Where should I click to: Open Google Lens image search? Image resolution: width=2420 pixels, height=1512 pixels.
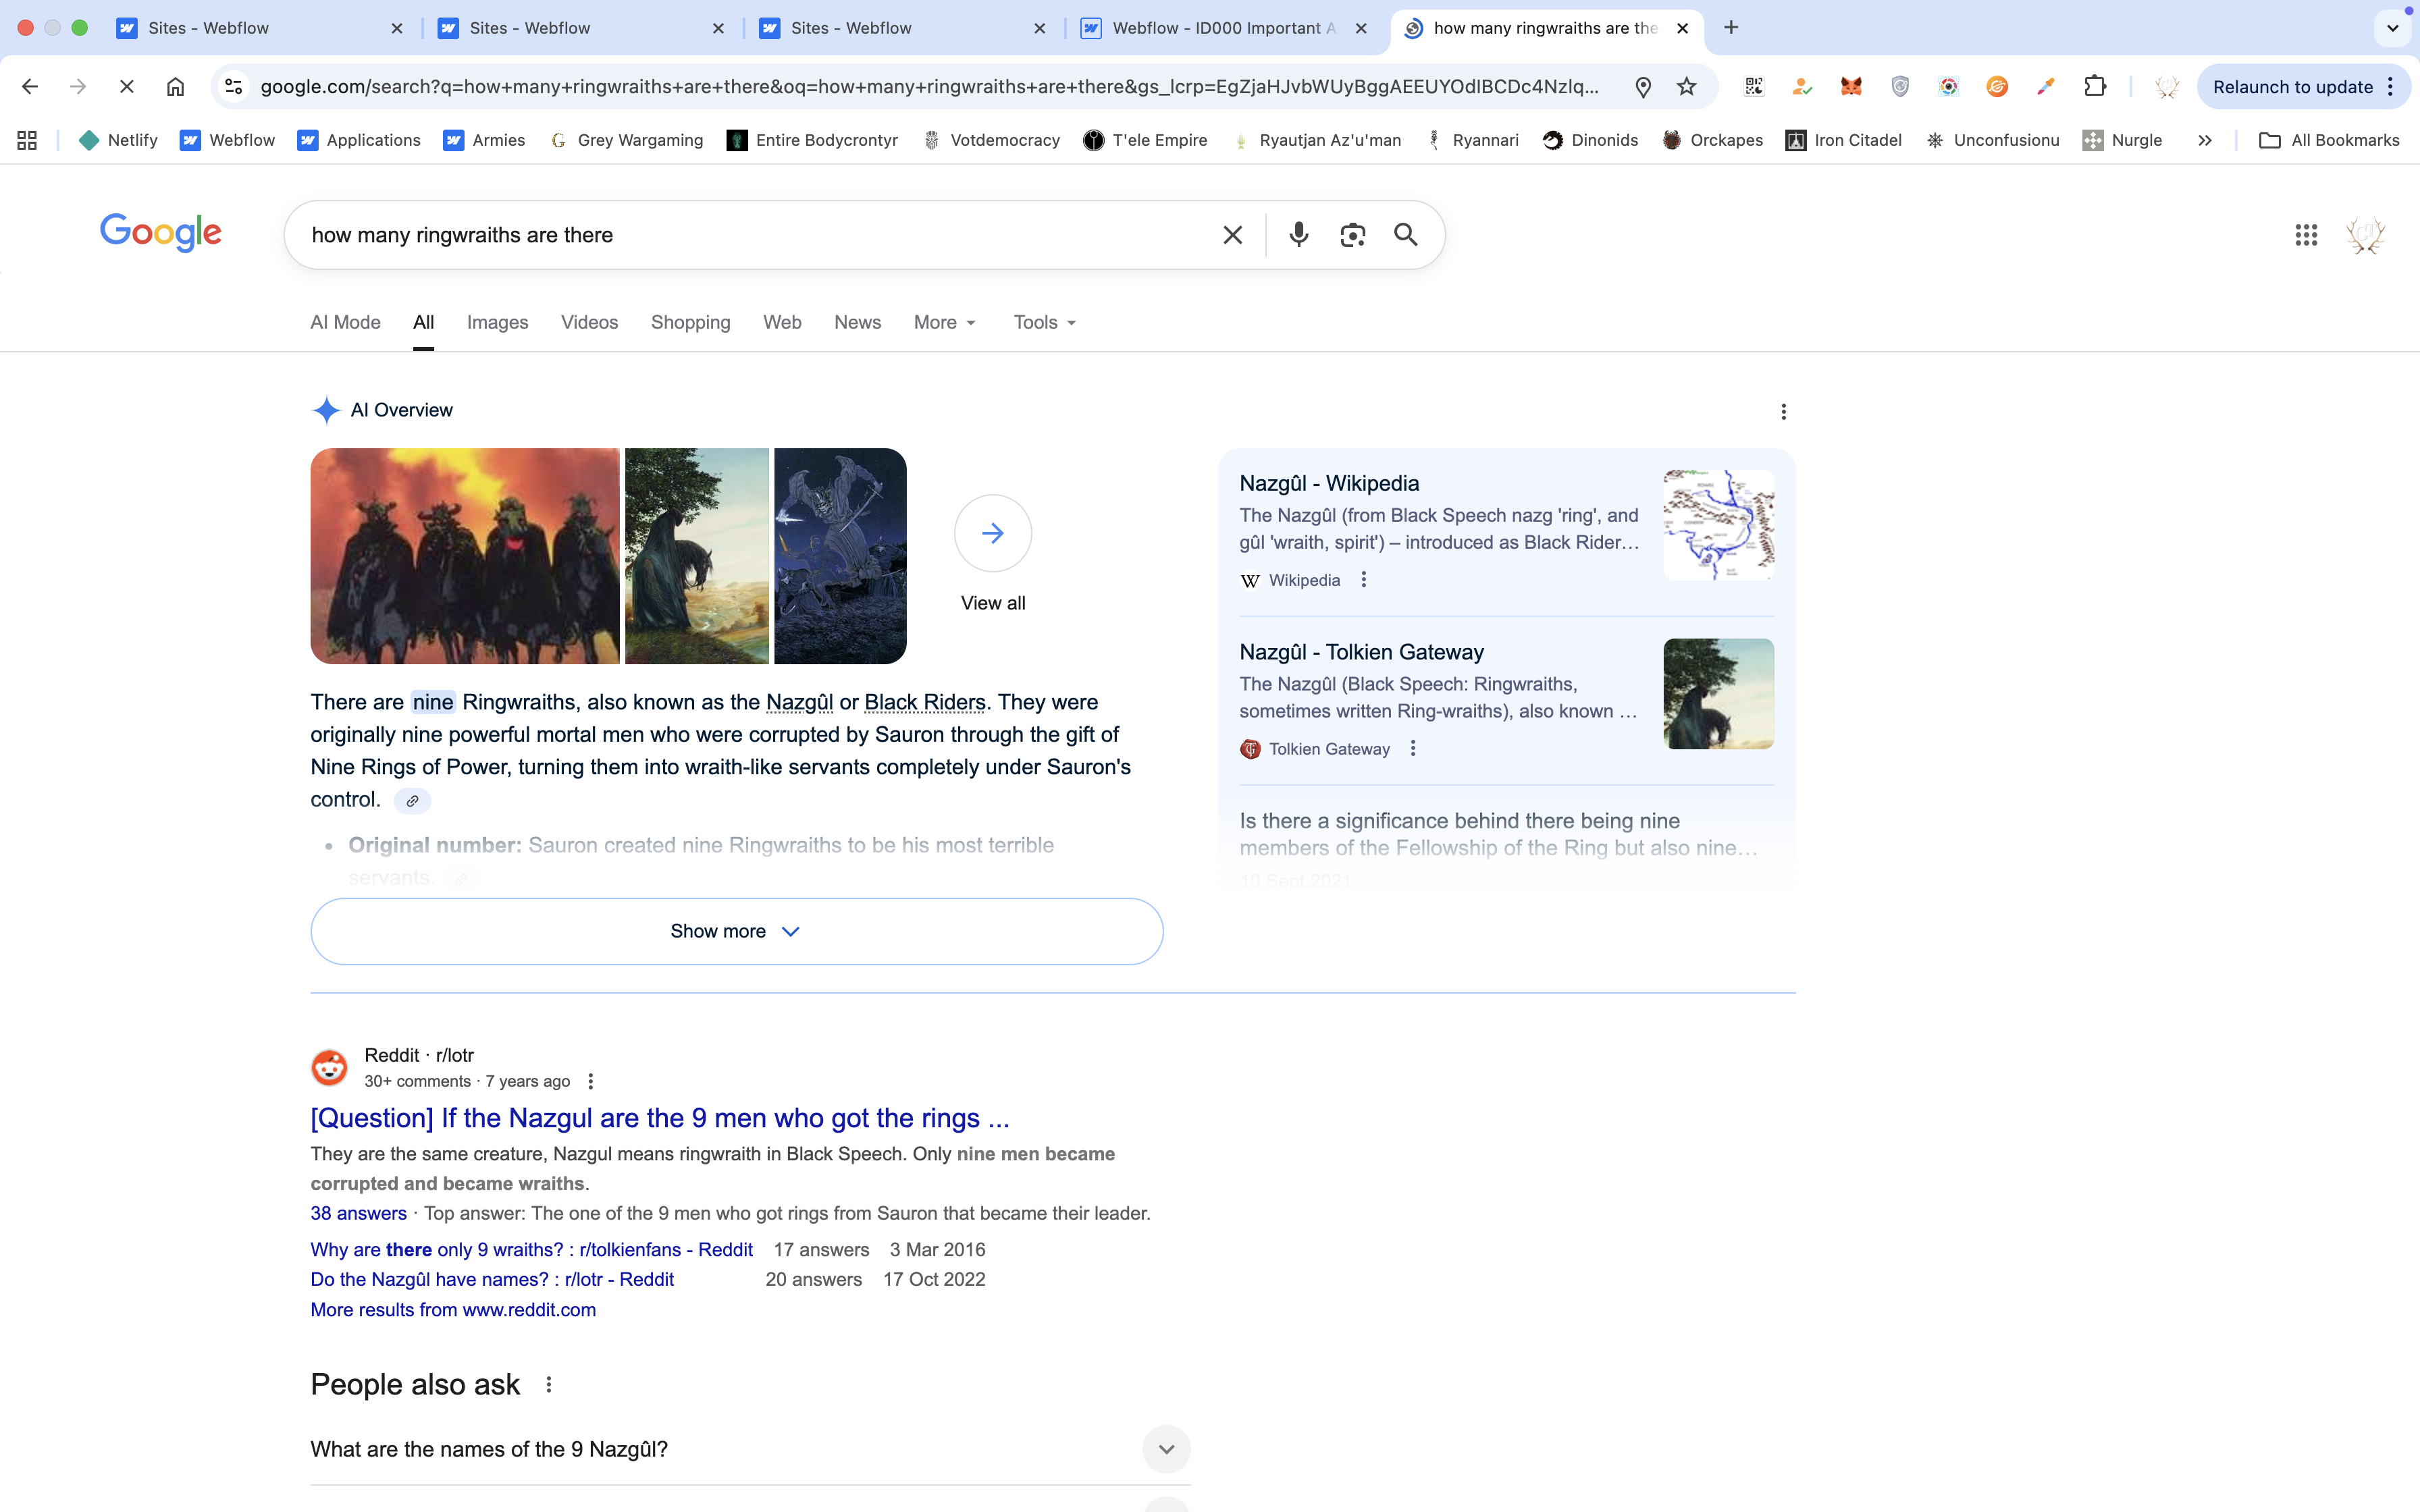pyautogui.click(x=1352, y=235)
